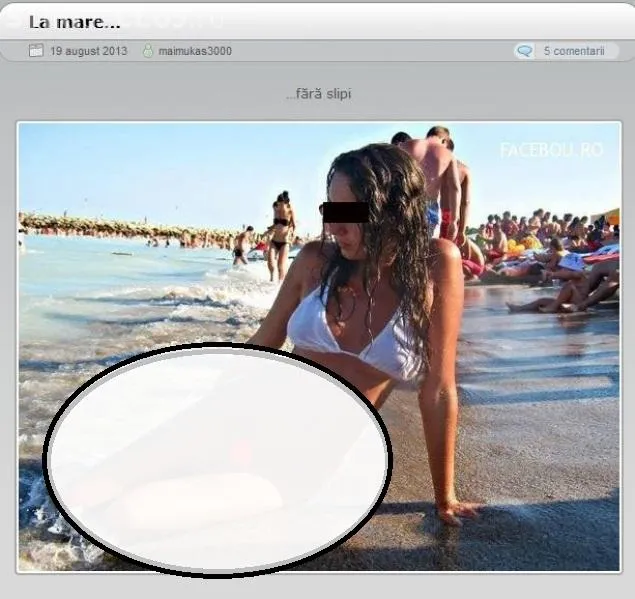
Task: Click the calendar icon beside the date
Action: pyautogui.click(x=36, y=51)
